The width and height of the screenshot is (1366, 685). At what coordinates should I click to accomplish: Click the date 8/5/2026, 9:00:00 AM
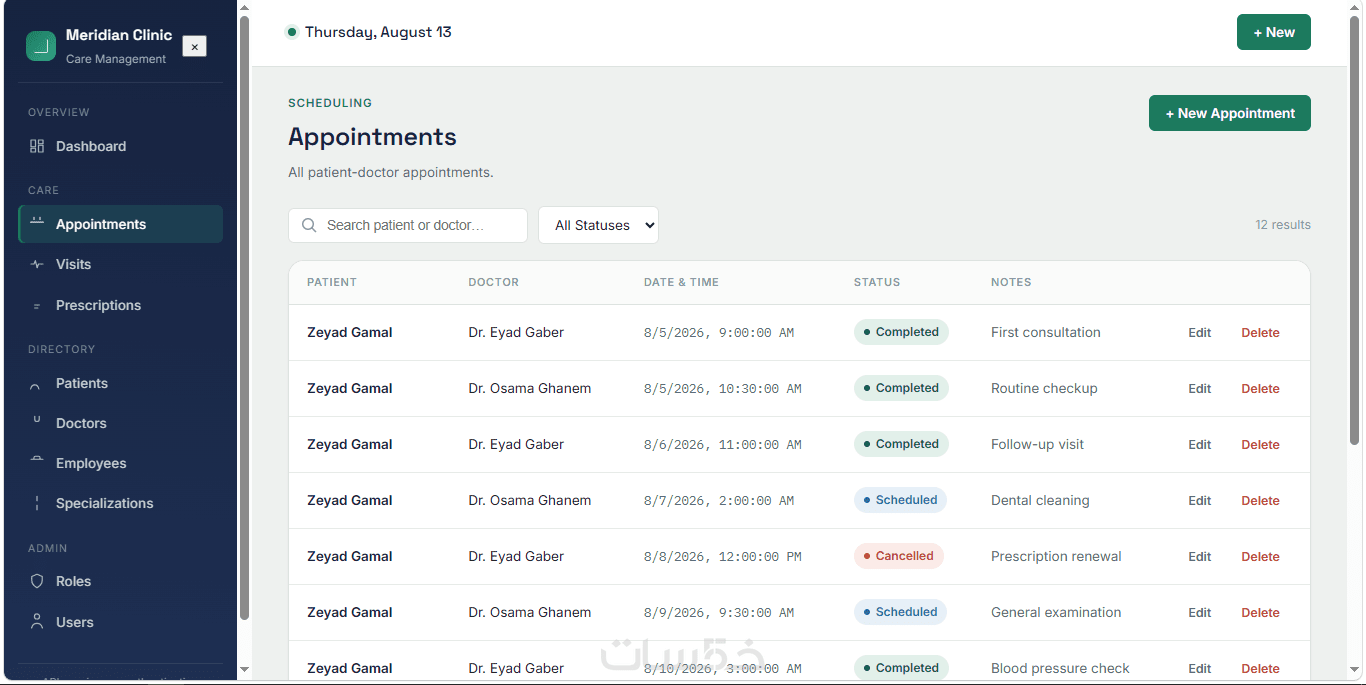719,333
